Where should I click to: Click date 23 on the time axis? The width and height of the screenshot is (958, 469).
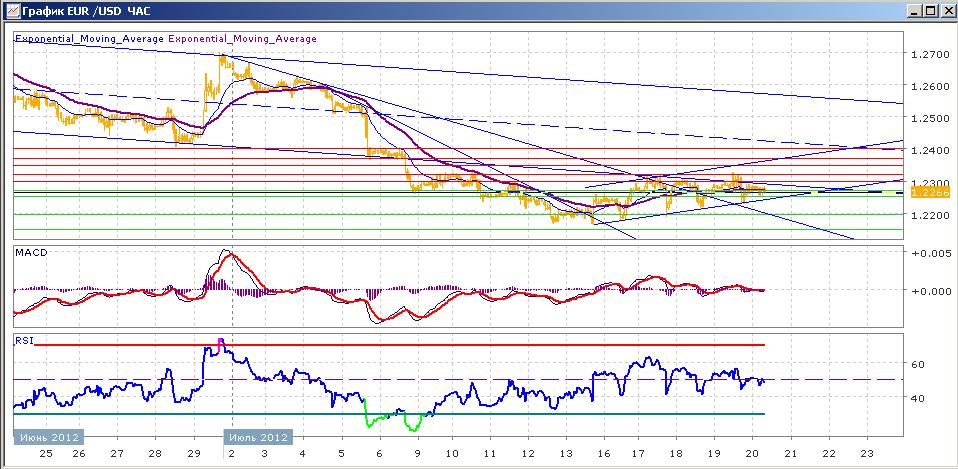coord(866,454)
